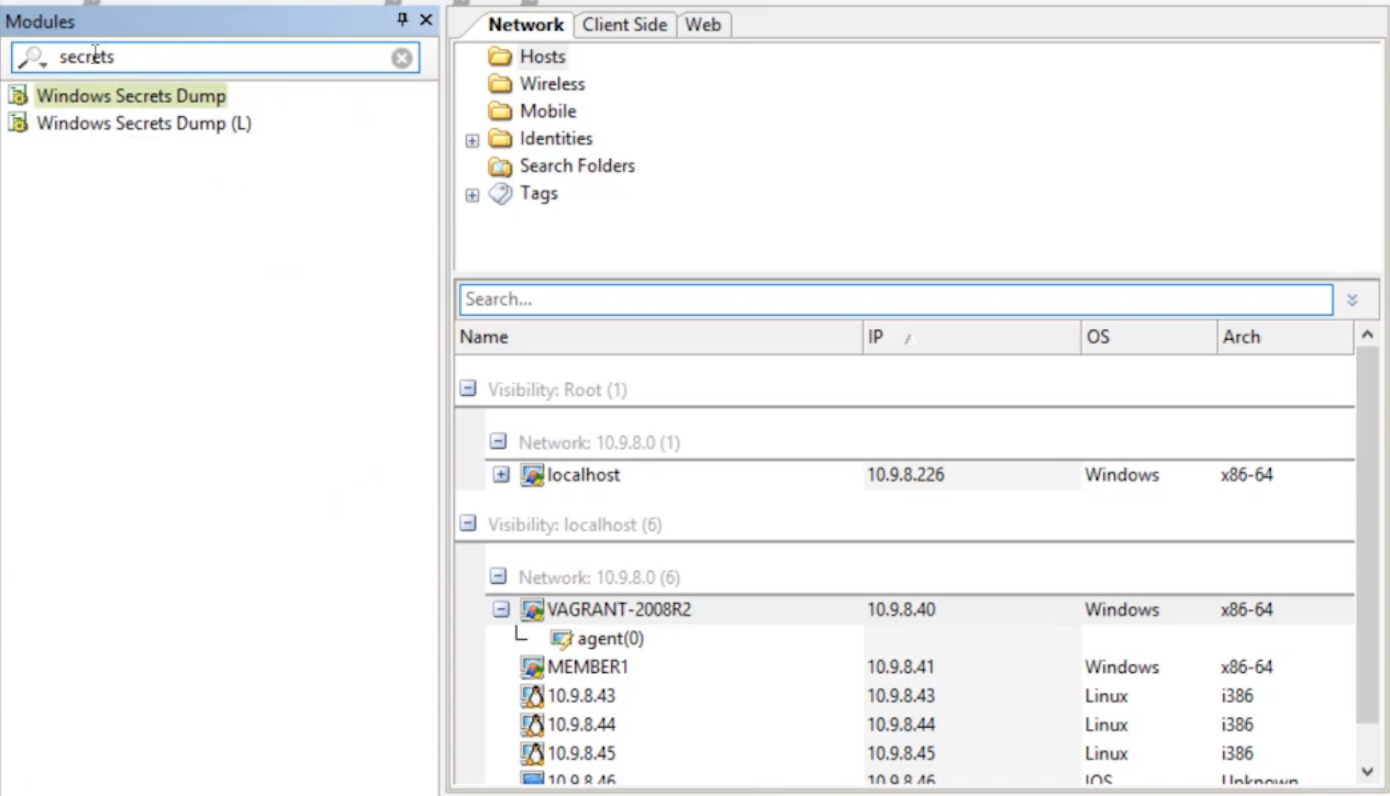Image resolution: width=1390 pixels, height=796 pixels.
Task: Click the hosts Search input field
Action: tap(895, 299)
